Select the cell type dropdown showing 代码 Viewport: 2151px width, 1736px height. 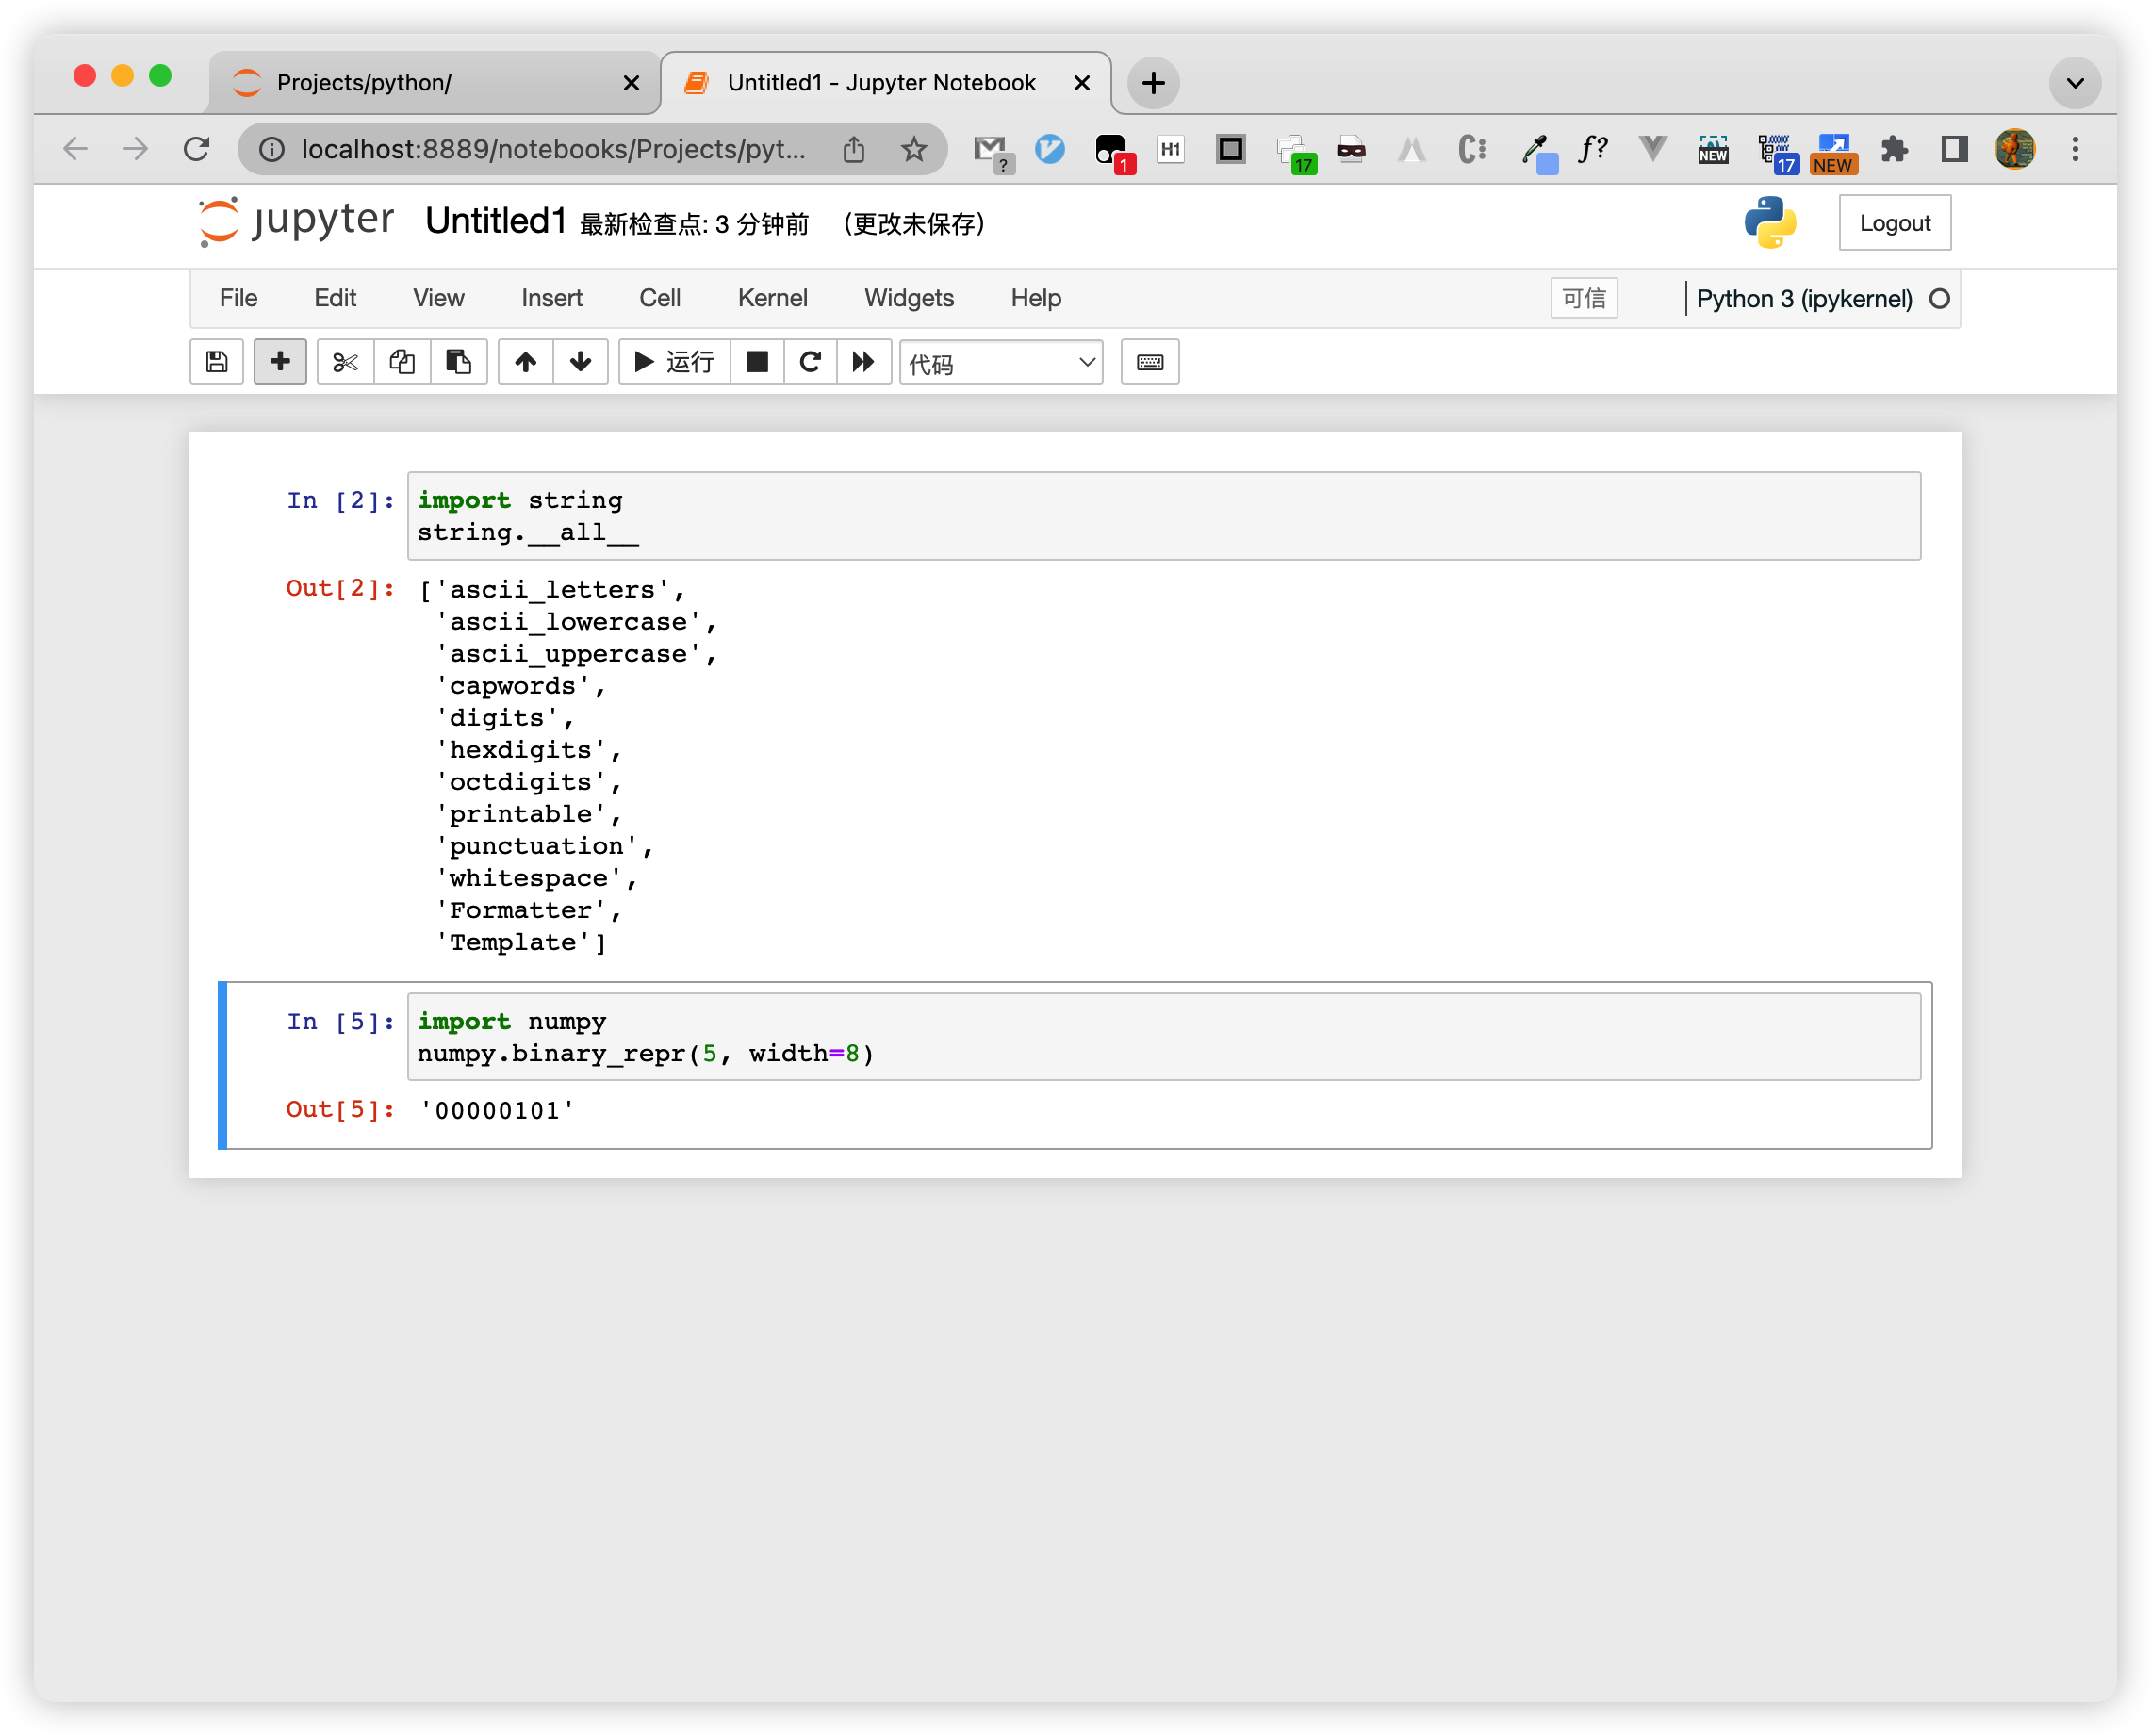[x=997, y=363]
